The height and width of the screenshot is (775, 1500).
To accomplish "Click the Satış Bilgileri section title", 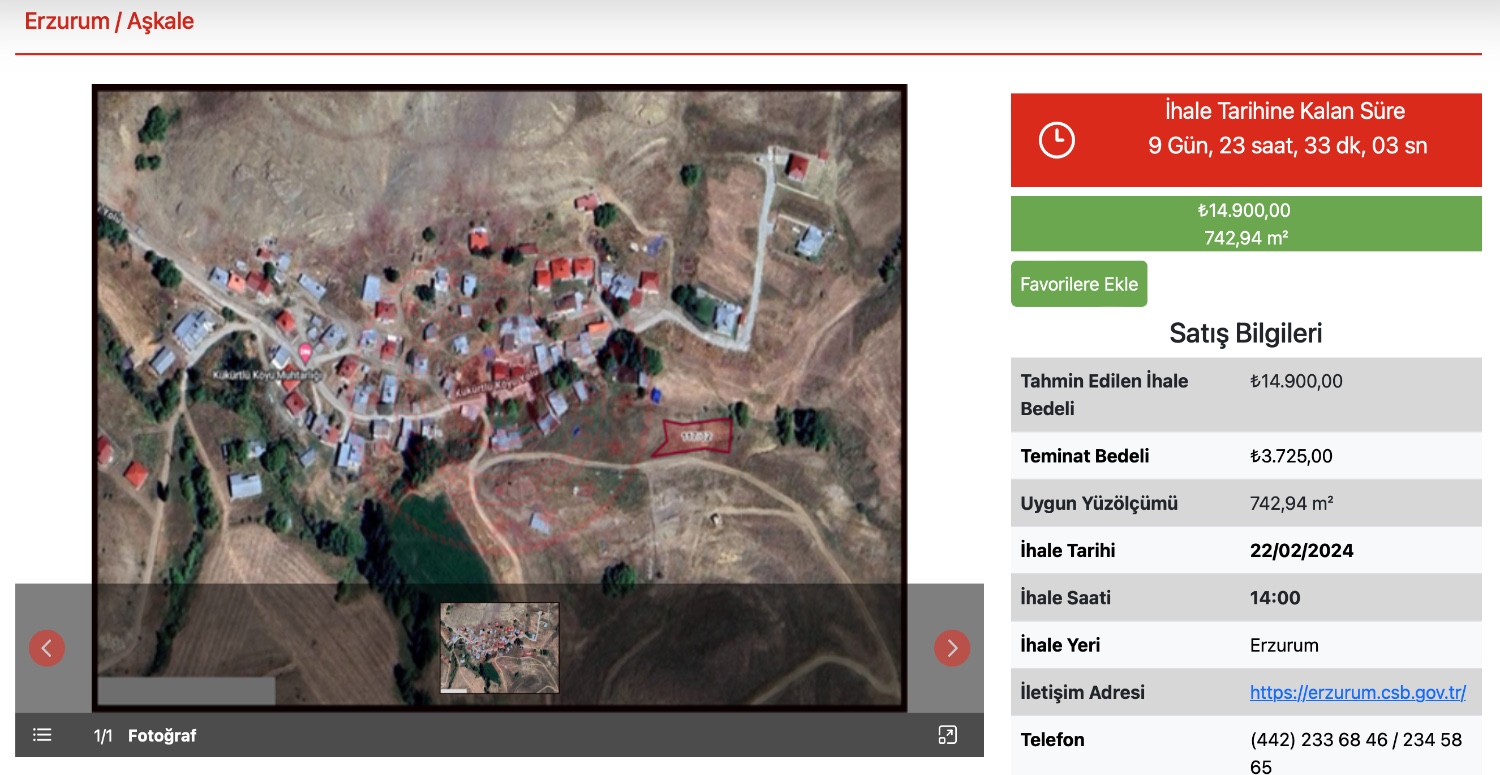I will tap(1245, 333).
